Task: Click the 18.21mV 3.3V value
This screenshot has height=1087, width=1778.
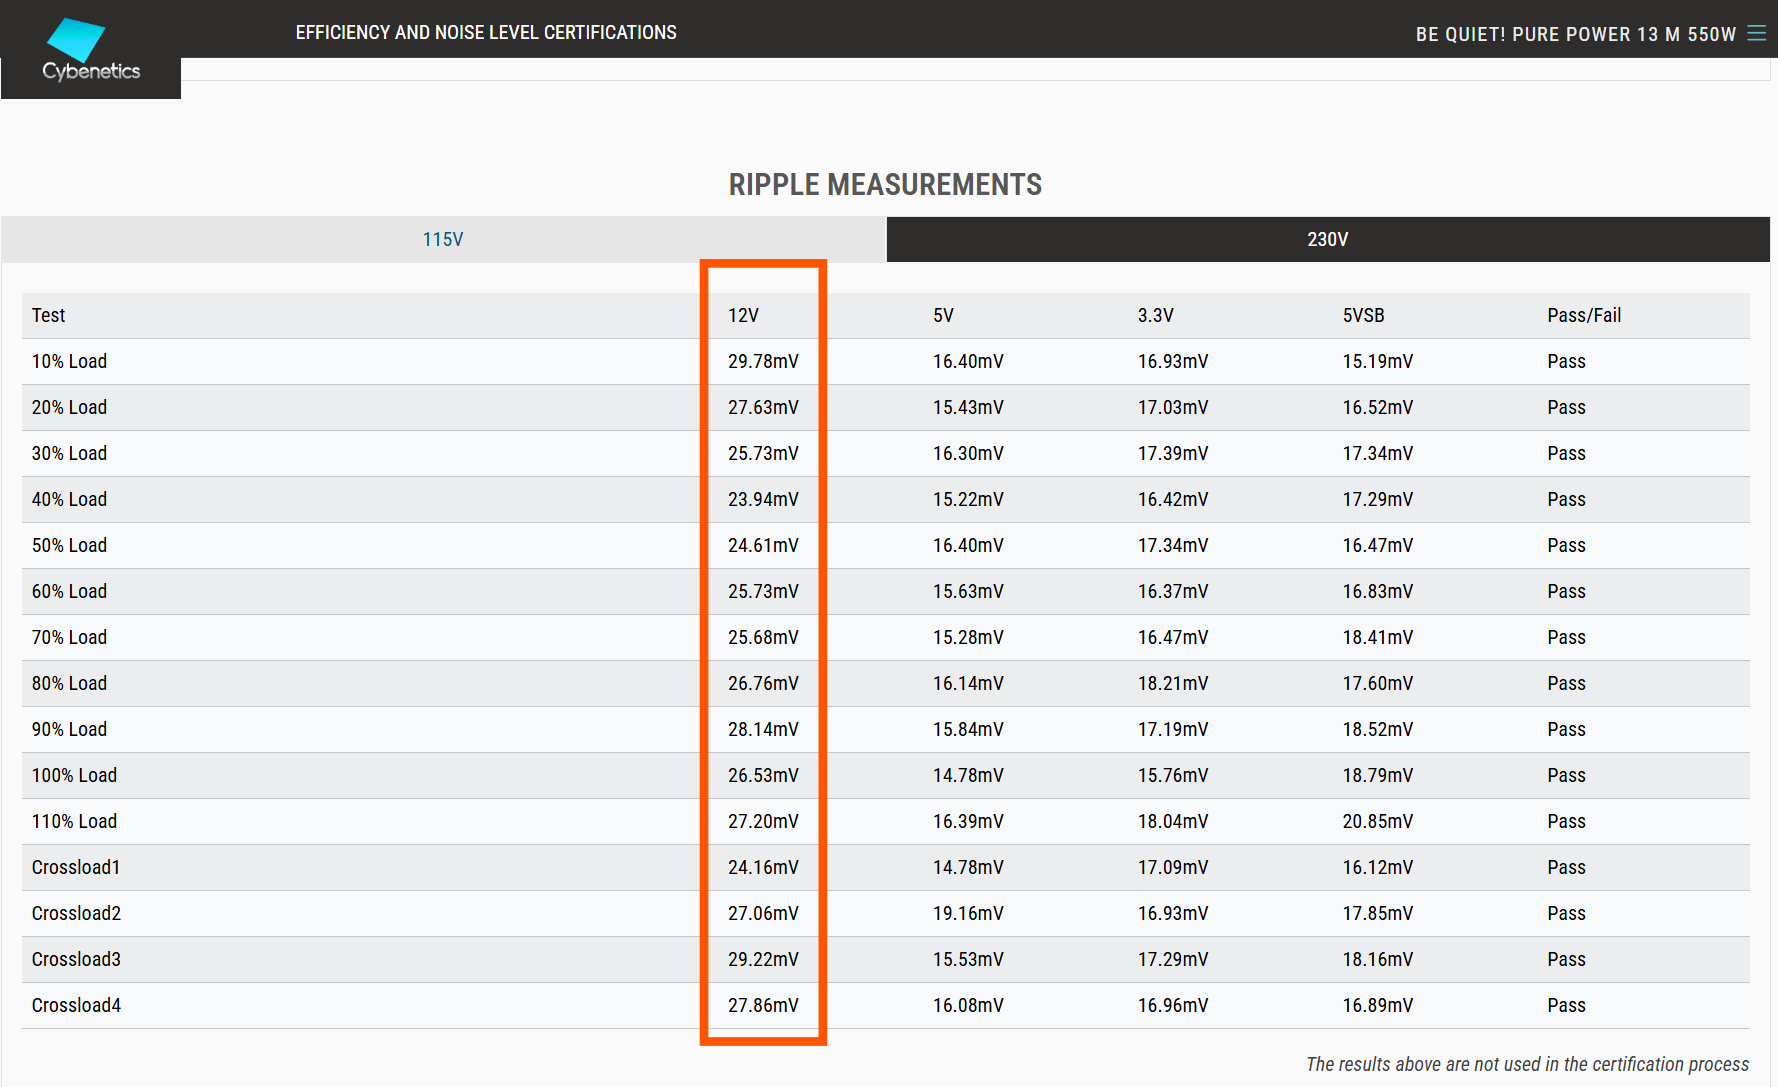Action: pos(1173,683)
